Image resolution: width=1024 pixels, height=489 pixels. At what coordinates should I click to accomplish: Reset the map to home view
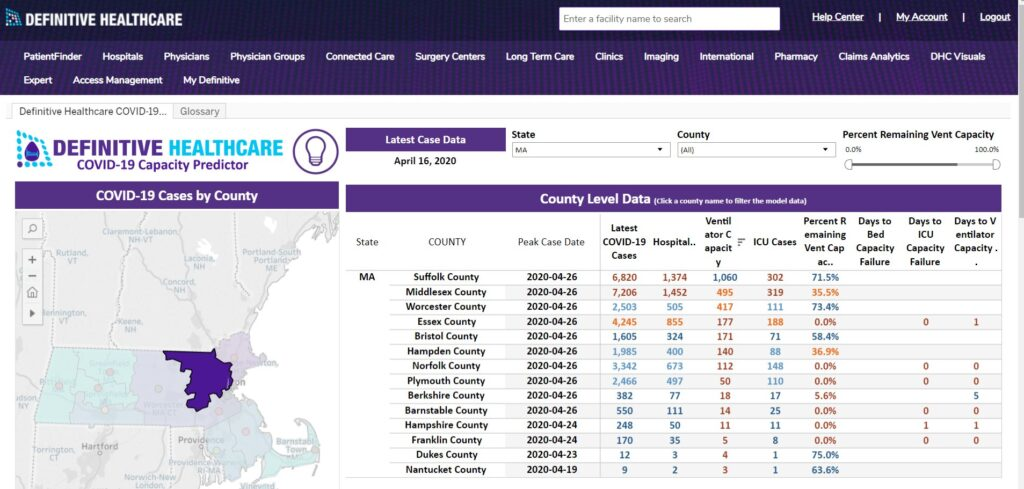tap(32, 292)
